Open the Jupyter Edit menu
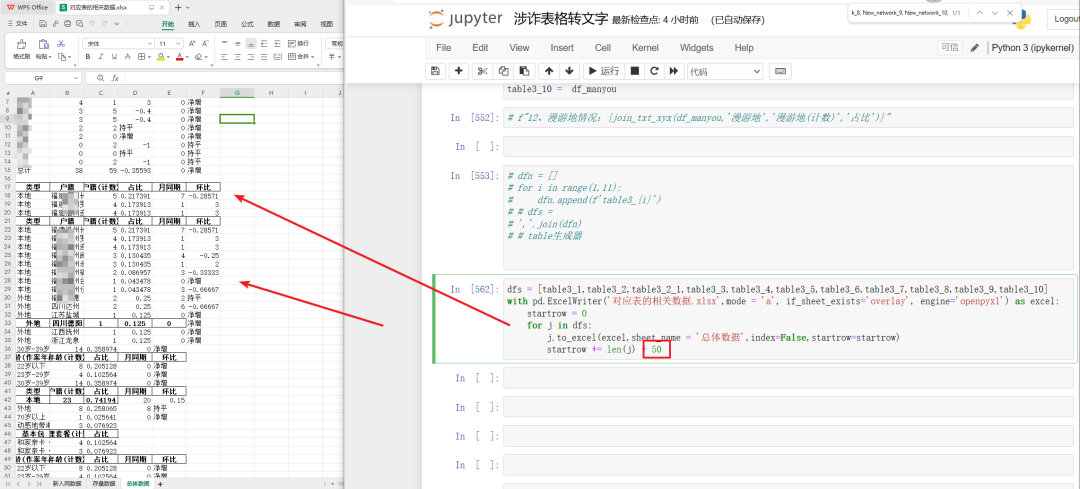Viewport: 1080px width, 489px height. pos(480,48)
